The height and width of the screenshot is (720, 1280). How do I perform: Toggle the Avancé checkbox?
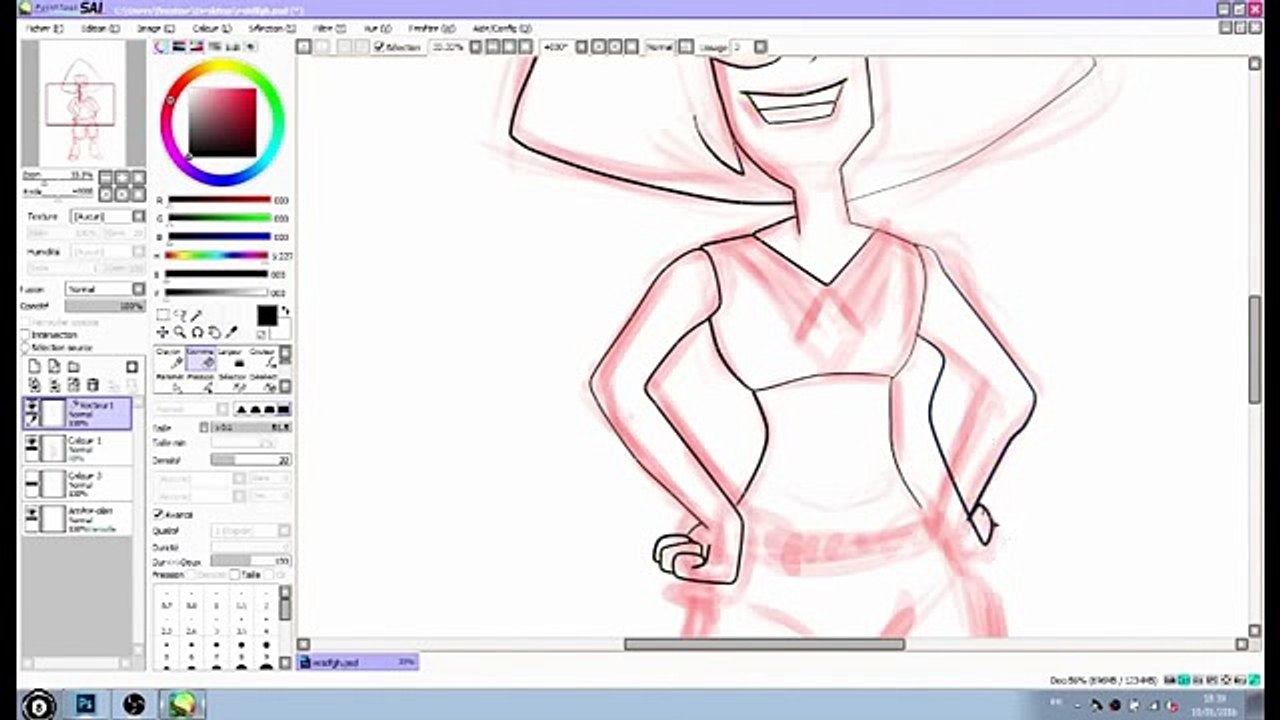(158, 514)
